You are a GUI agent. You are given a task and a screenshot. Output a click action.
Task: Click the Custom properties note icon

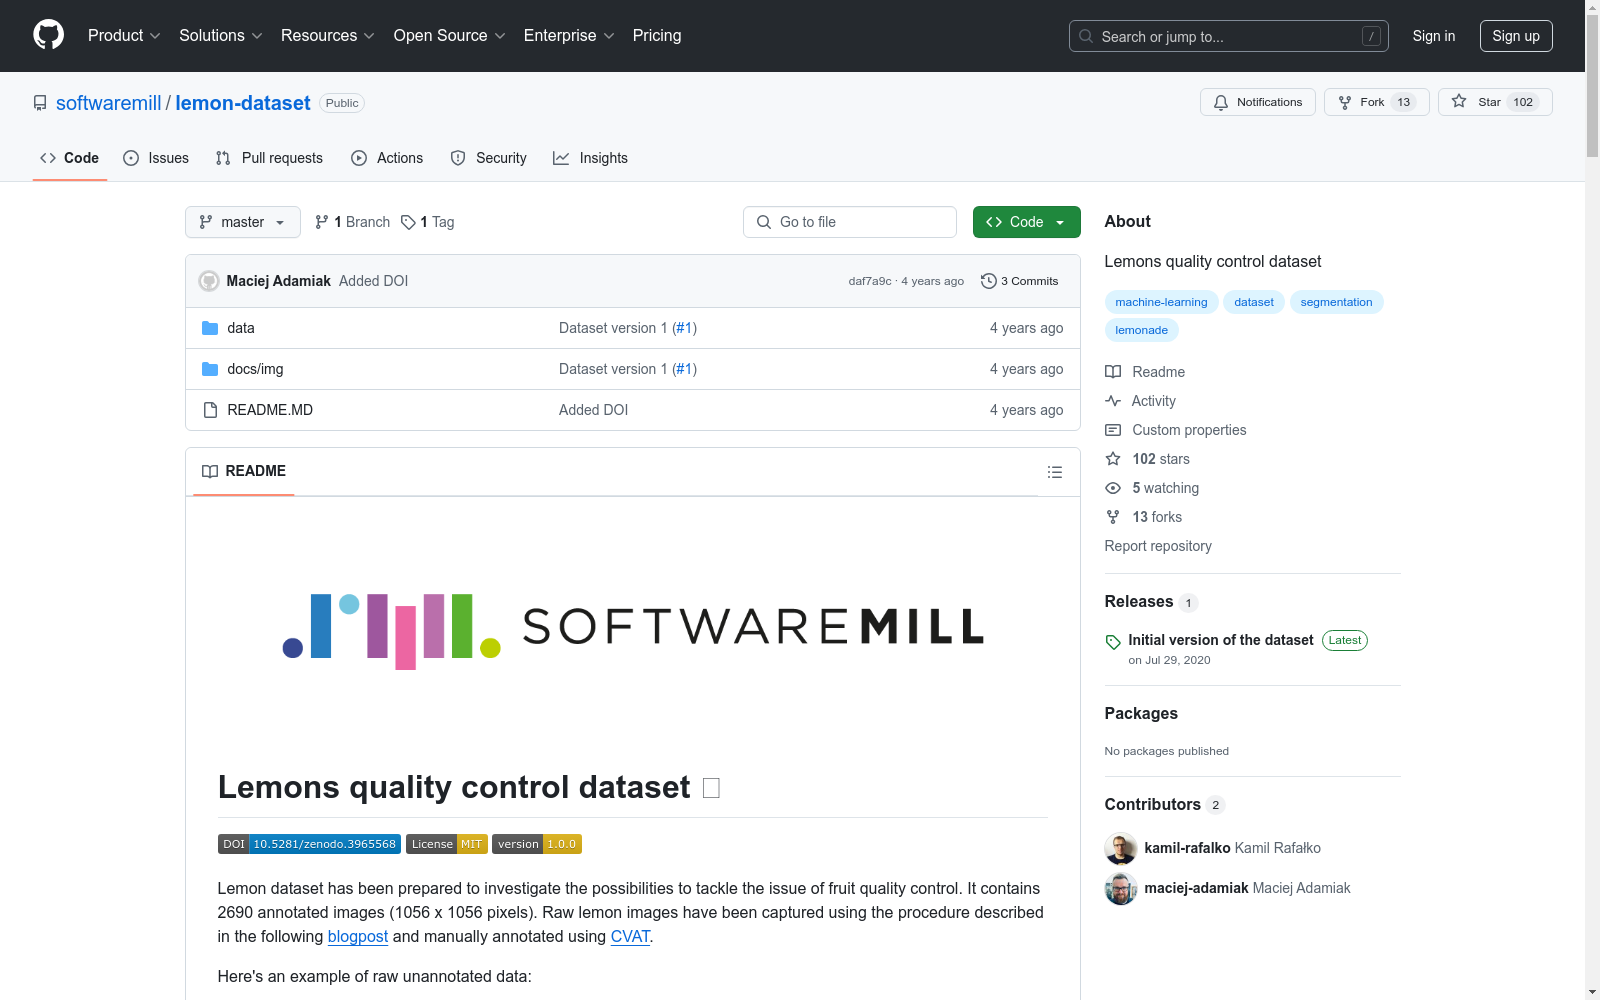tap(1113, 430)
